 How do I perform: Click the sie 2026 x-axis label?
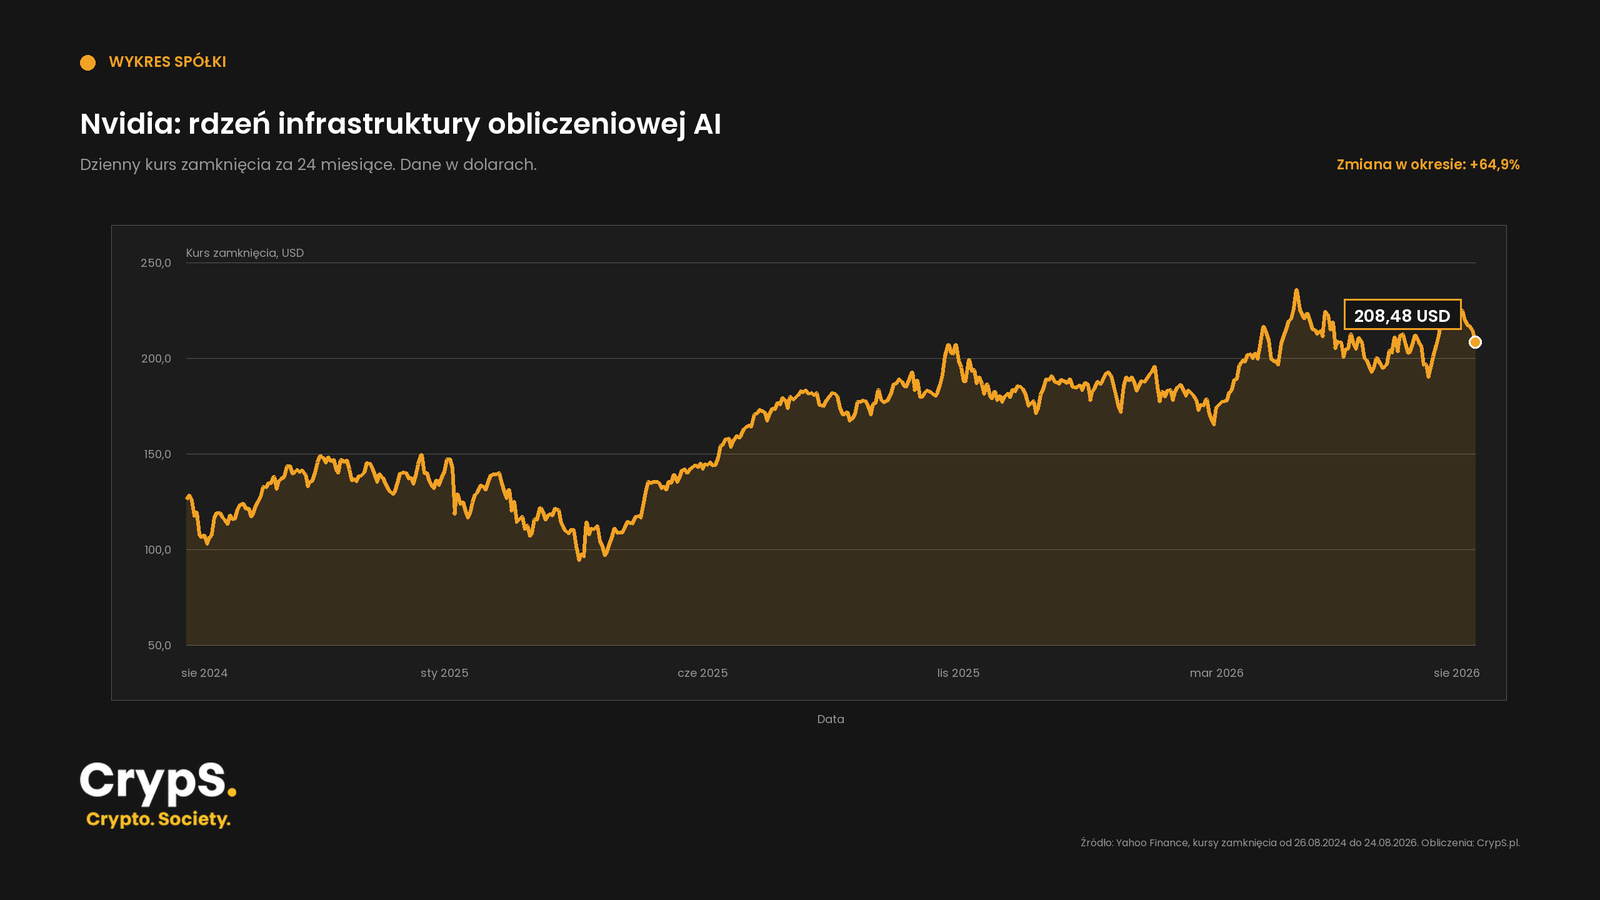1456,673
